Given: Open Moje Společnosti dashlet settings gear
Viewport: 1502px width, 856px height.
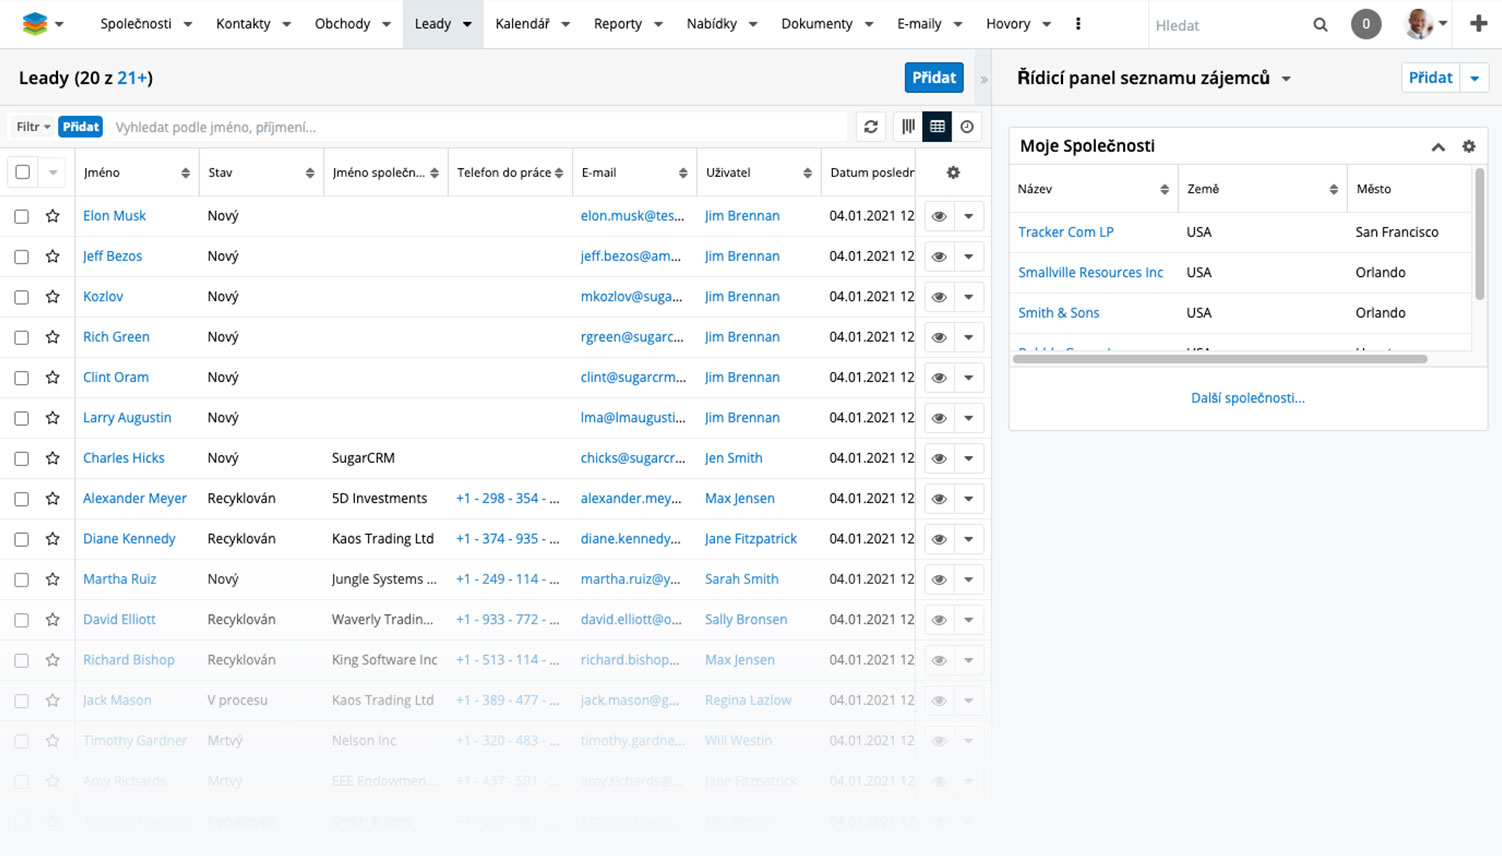Looking at the screenshot, I should click(1468, 146).
